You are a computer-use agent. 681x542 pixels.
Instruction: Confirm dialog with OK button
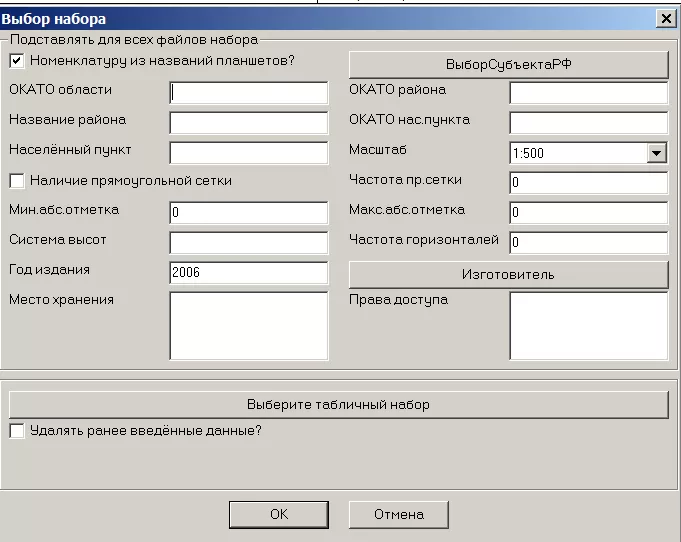coord(278,514)
